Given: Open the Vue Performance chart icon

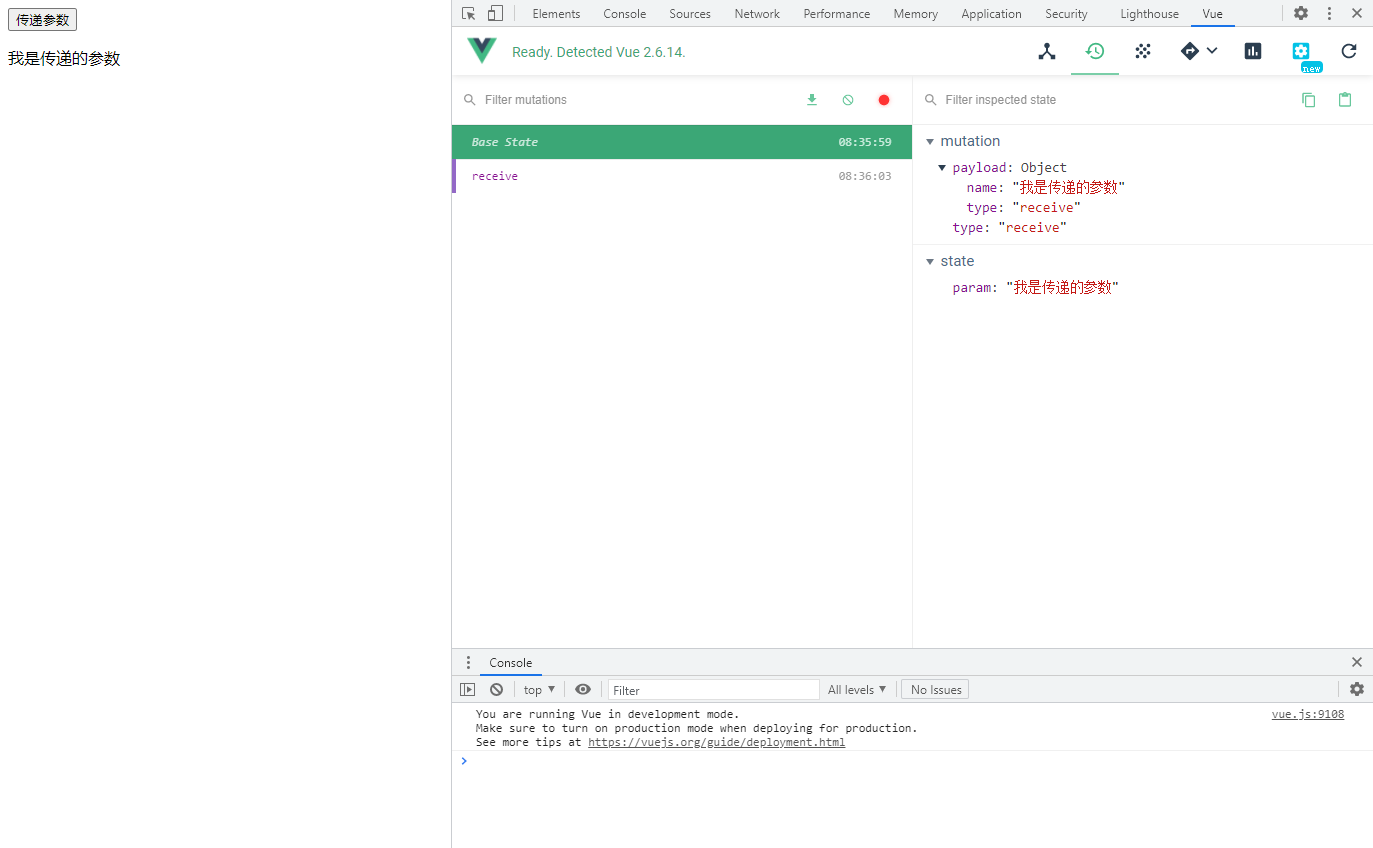Looking at the screenshot, I should tap(1253, 51).
